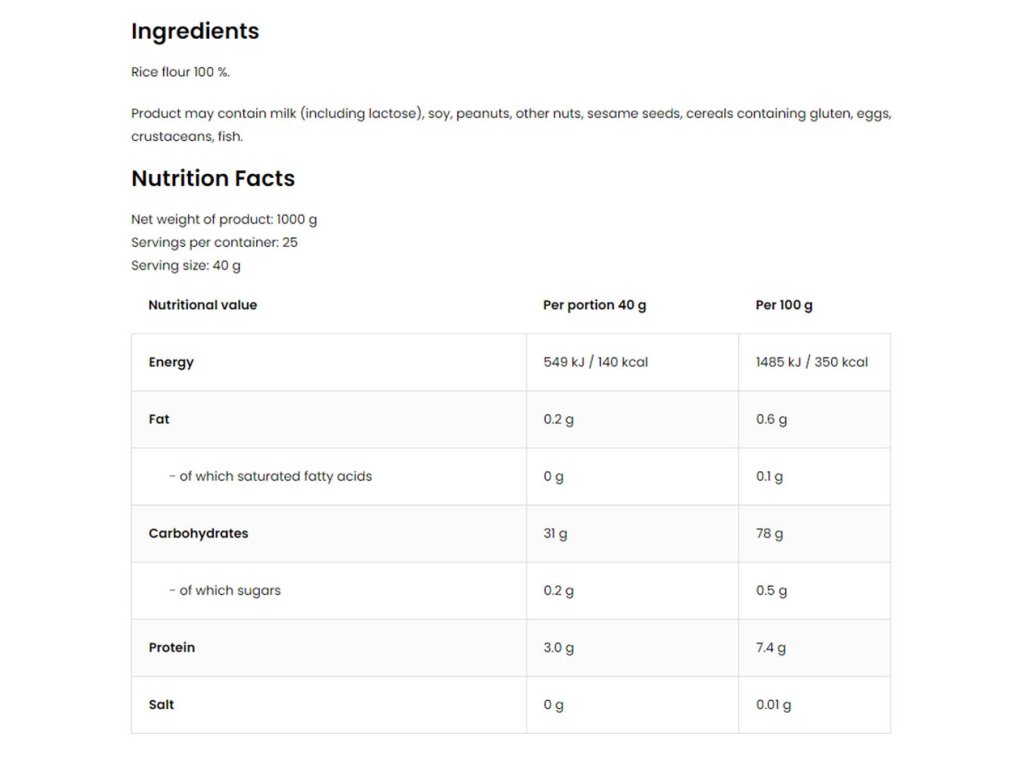Click Net weight of product line

(x=224, y=219)
